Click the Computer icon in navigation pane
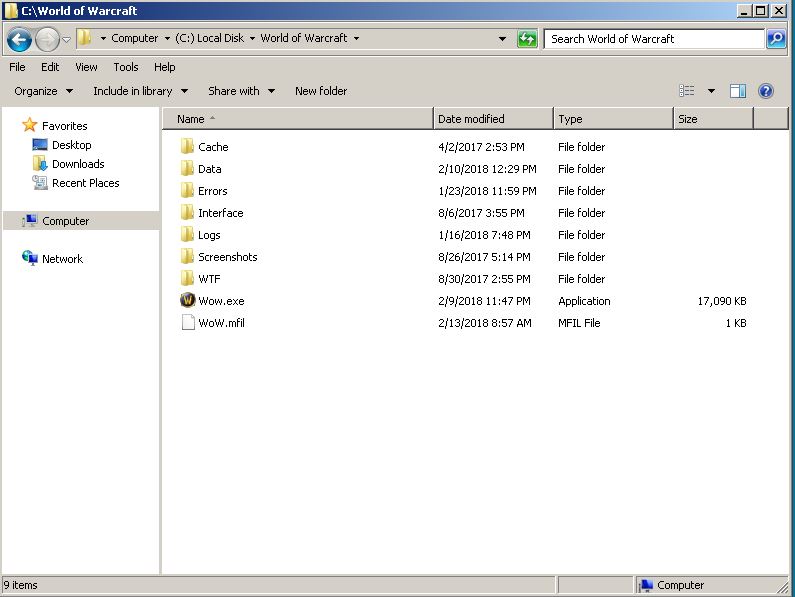The width and height of the screenshot is (795, 597). [x=30, y=221]
